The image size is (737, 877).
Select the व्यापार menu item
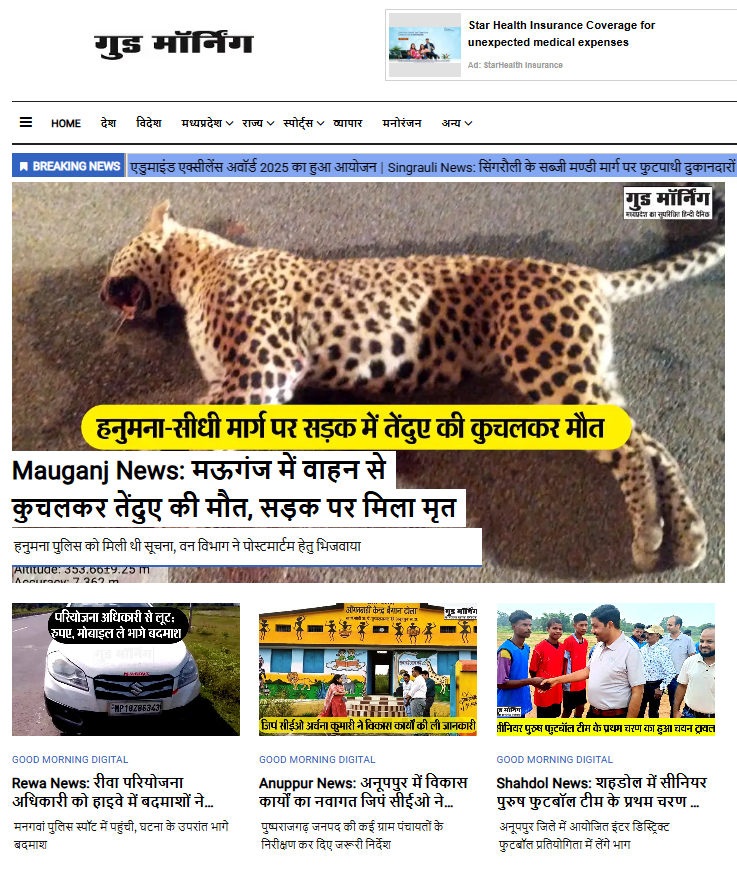[348, 123]
